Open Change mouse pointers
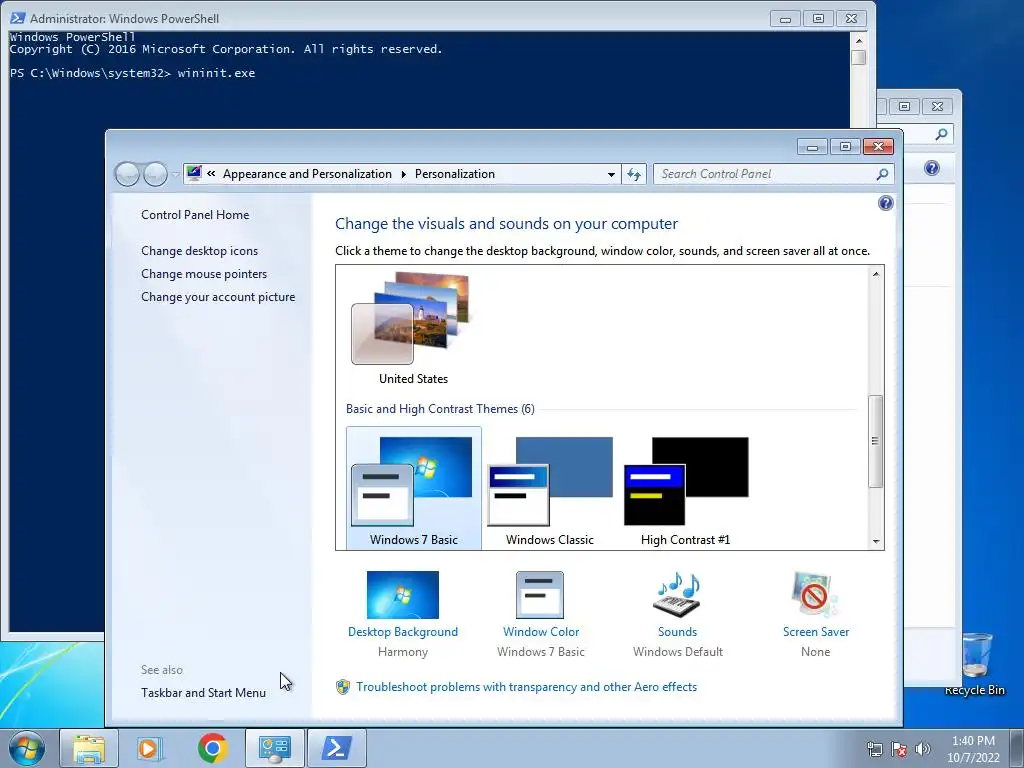This screenshot has height=768, width=1024. (204, 274)
